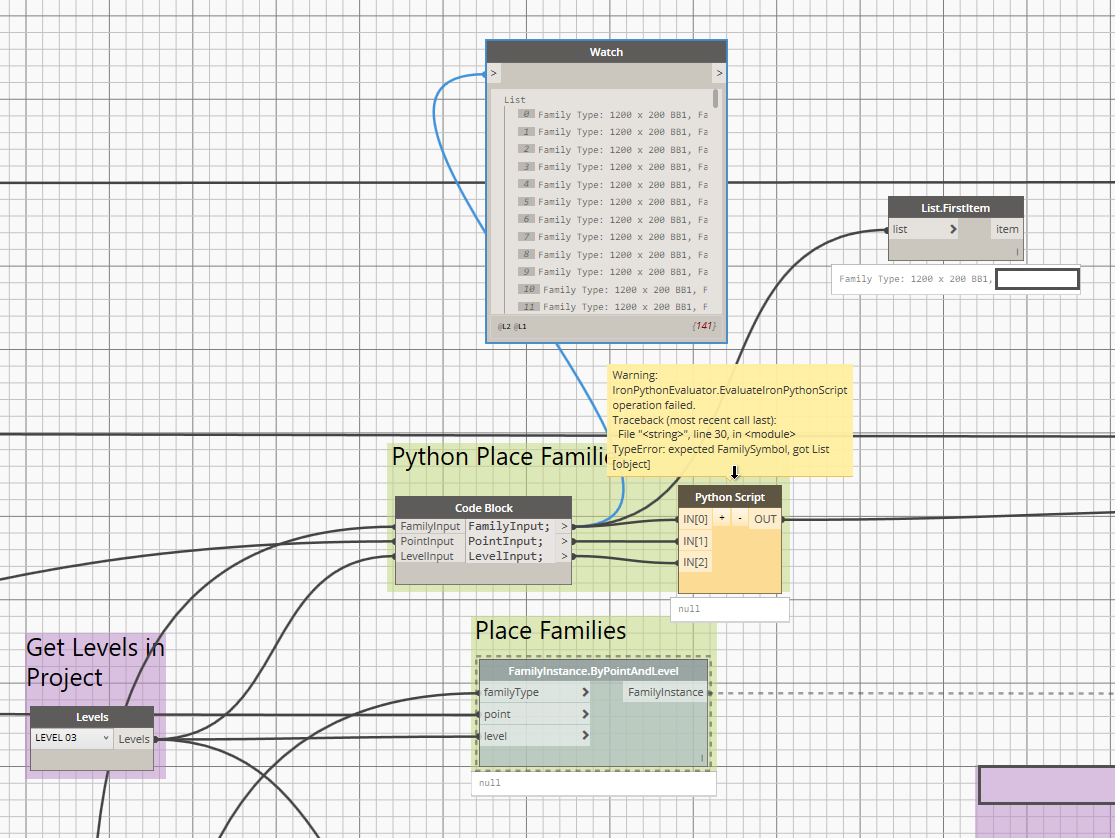
Task: Click the chevron beside LevelInput on the Code Block
Action: (x=563, y=556)
